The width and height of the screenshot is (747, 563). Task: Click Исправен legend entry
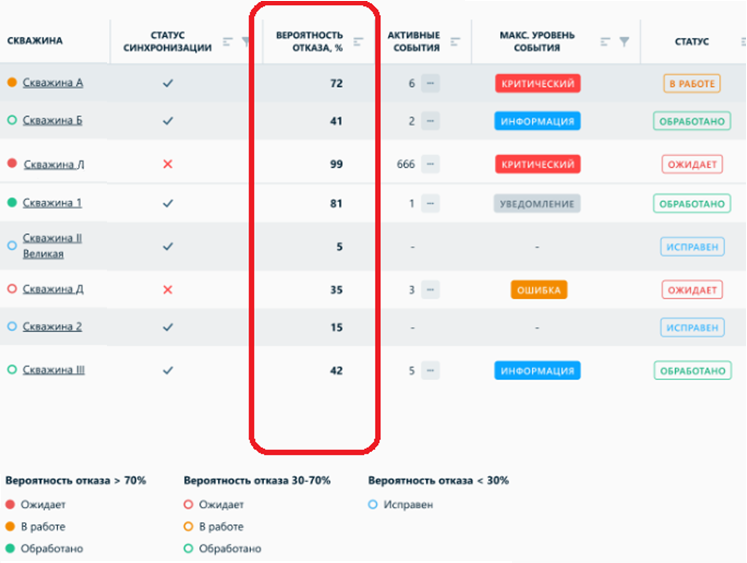[x=401, y=504]
